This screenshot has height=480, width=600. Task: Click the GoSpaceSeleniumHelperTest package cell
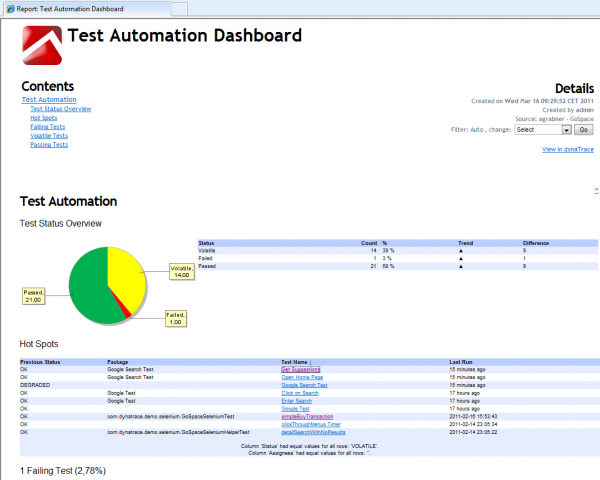(x=178, y=432)
